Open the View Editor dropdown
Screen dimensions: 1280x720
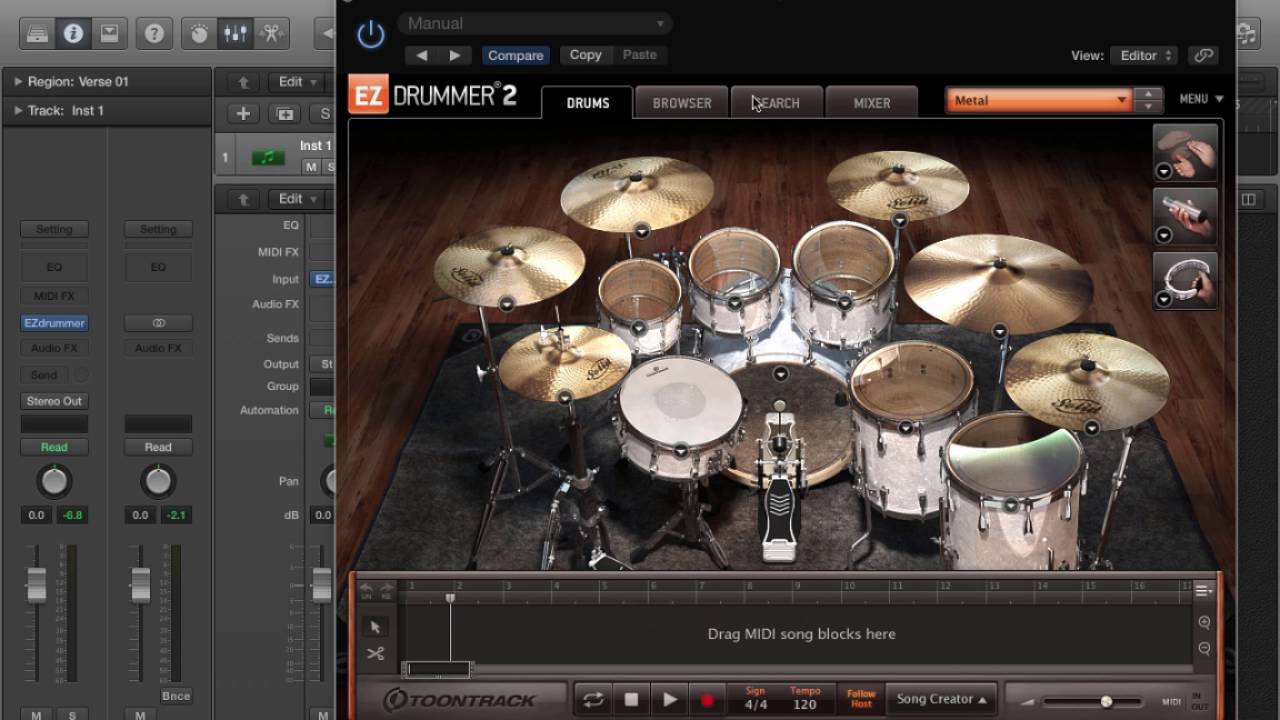pyautogui.click(x=1144, y=55)
